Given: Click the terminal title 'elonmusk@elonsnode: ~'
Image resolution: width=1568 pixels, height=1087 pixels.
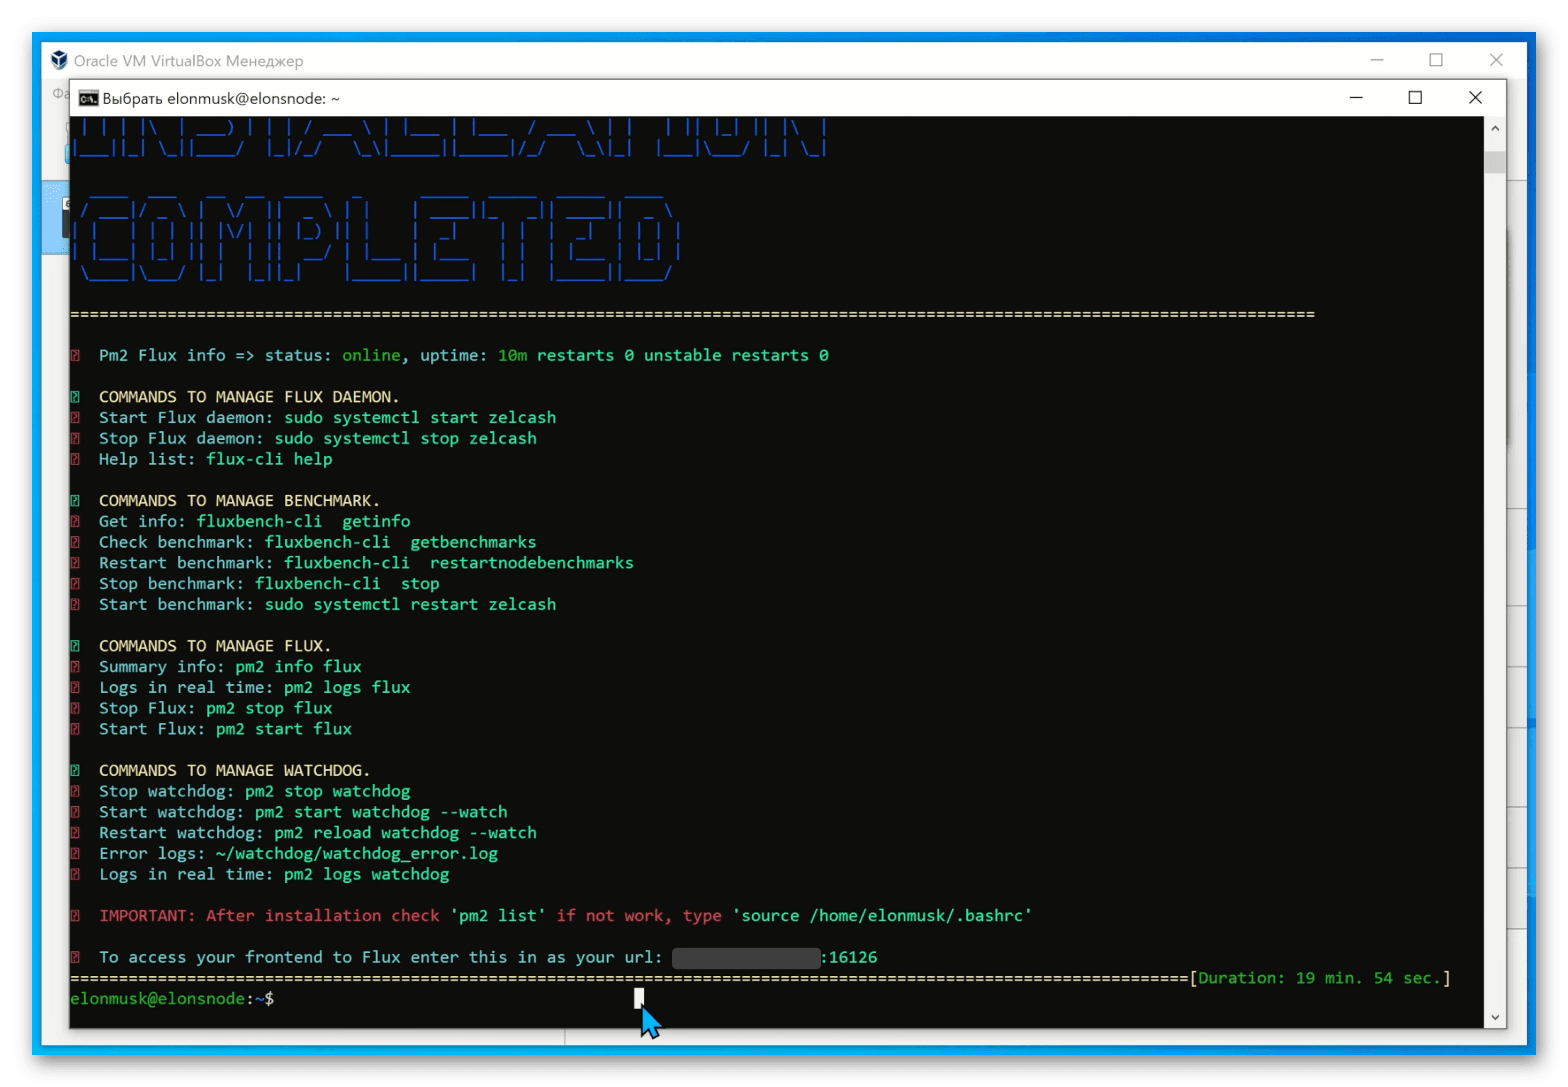Looking at the screenshot, I should [253, 98].
